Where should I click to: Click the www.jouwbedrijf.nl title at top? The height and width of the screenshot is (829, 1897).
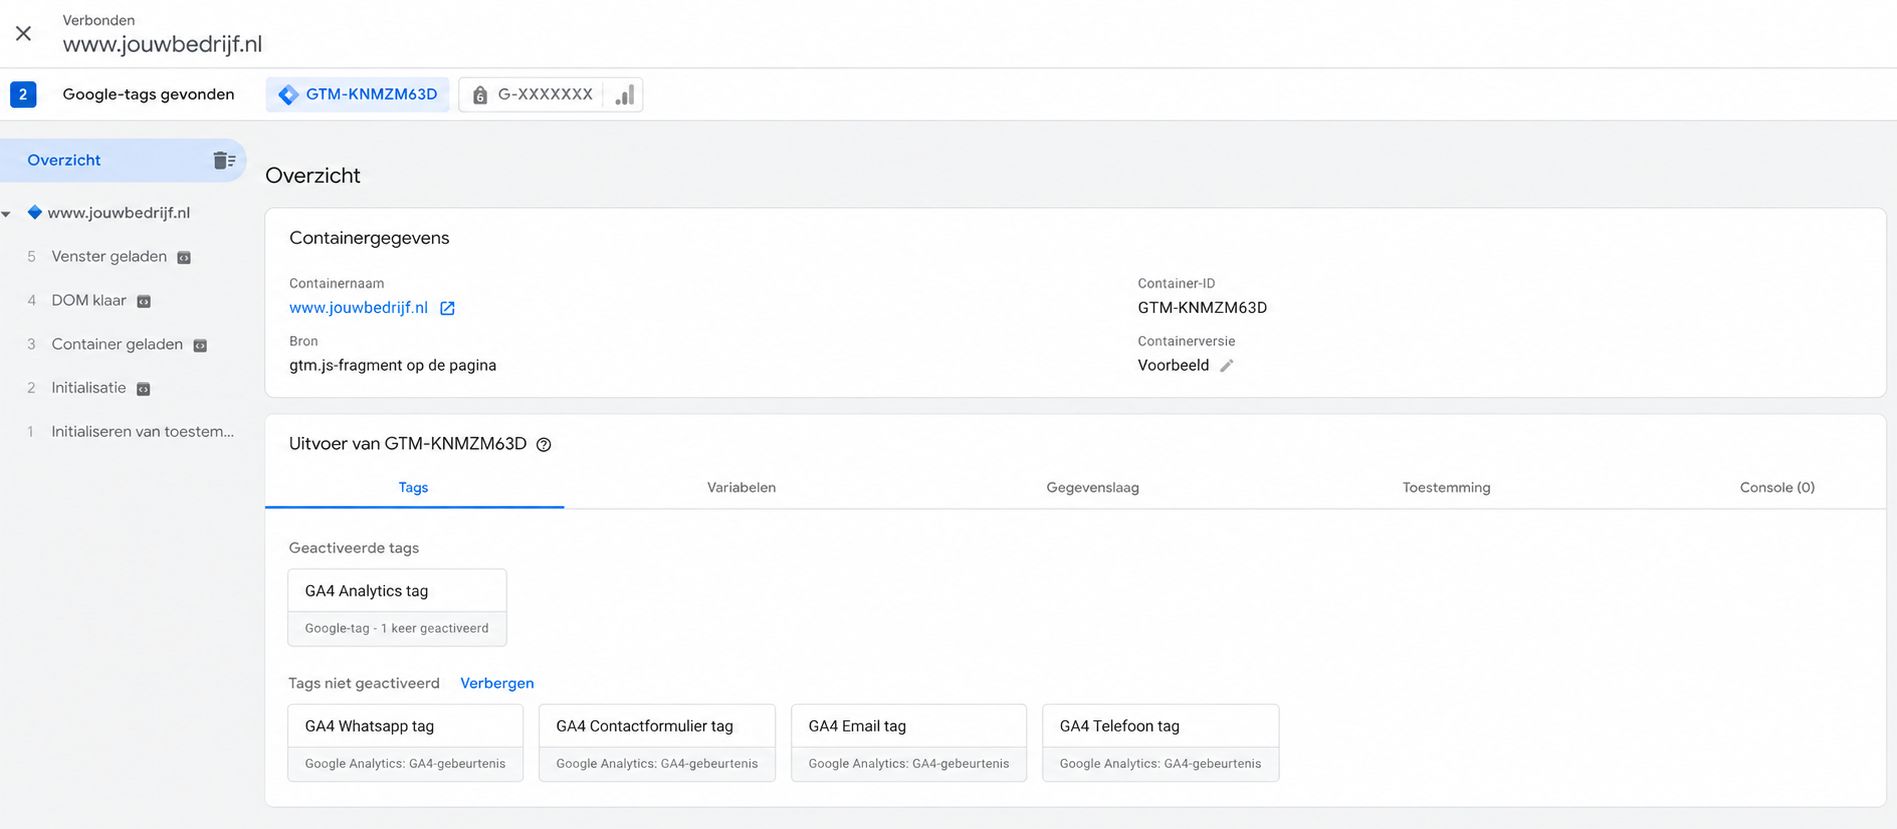click(162, 45)
